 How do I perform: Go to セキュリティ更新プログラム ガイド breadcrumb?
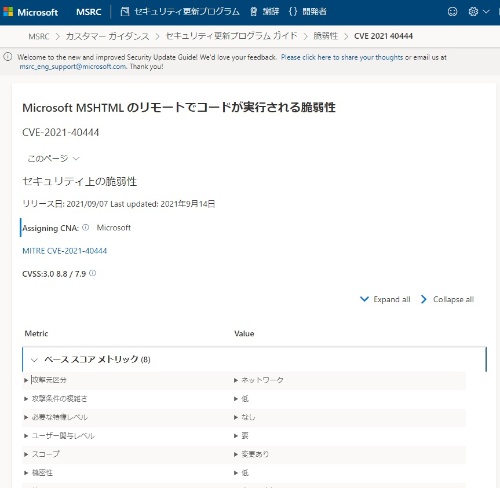(232, 36)
